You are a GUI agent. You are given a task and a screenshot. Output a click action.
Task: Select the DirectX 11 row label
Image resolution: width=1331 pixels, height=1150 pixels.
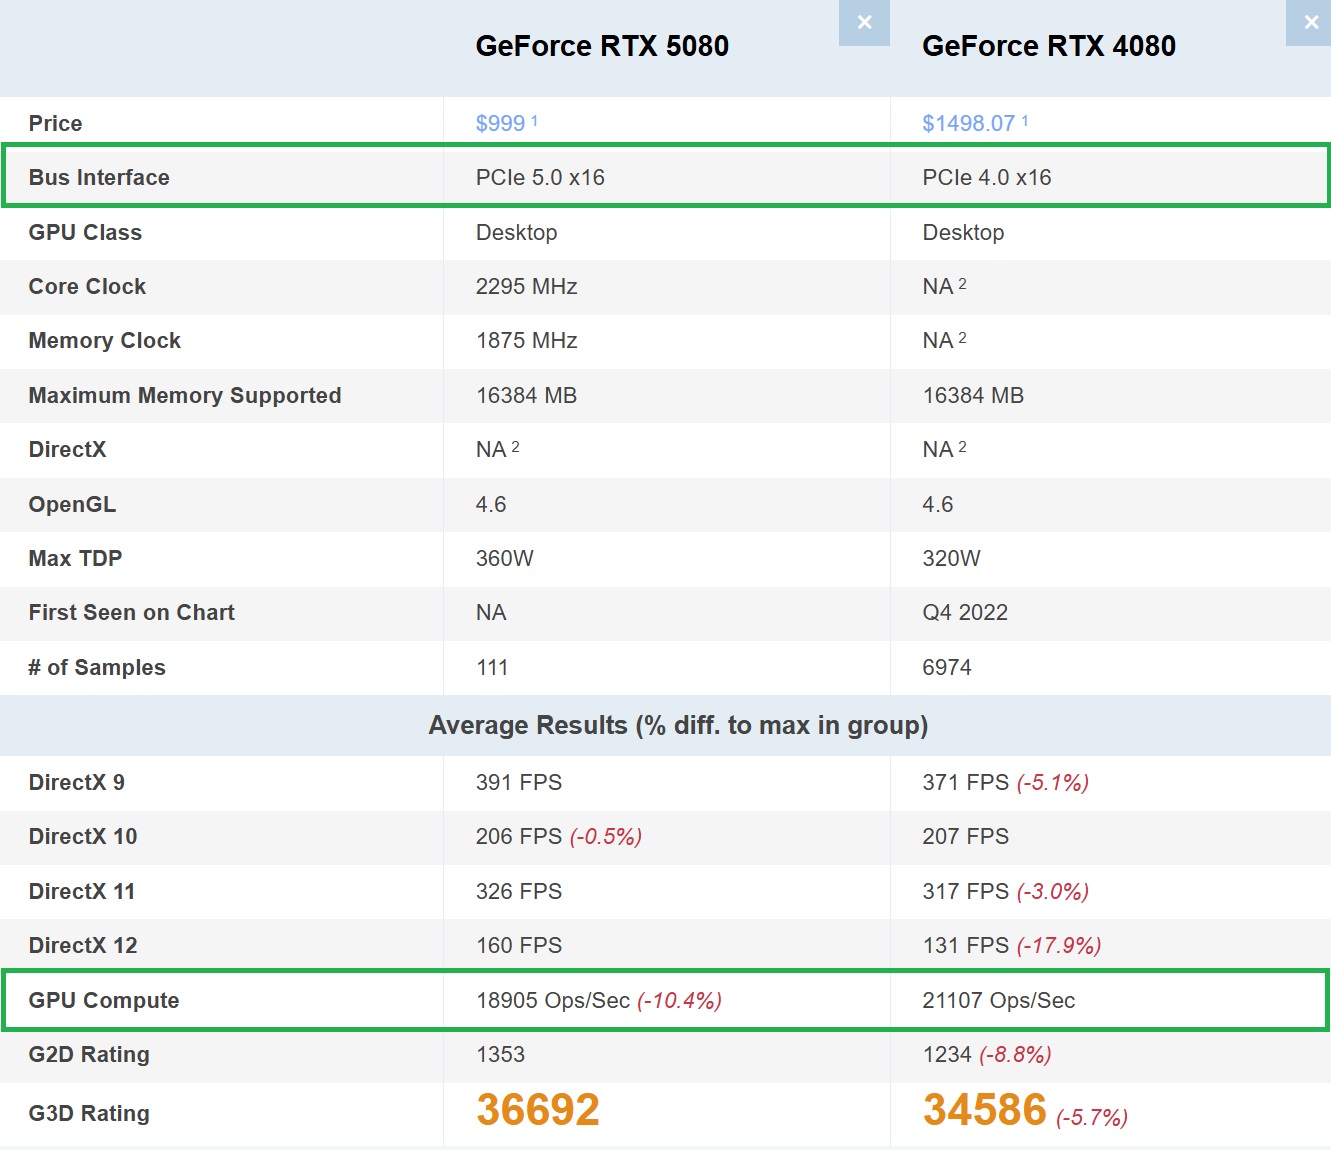[x=82, y=891]
